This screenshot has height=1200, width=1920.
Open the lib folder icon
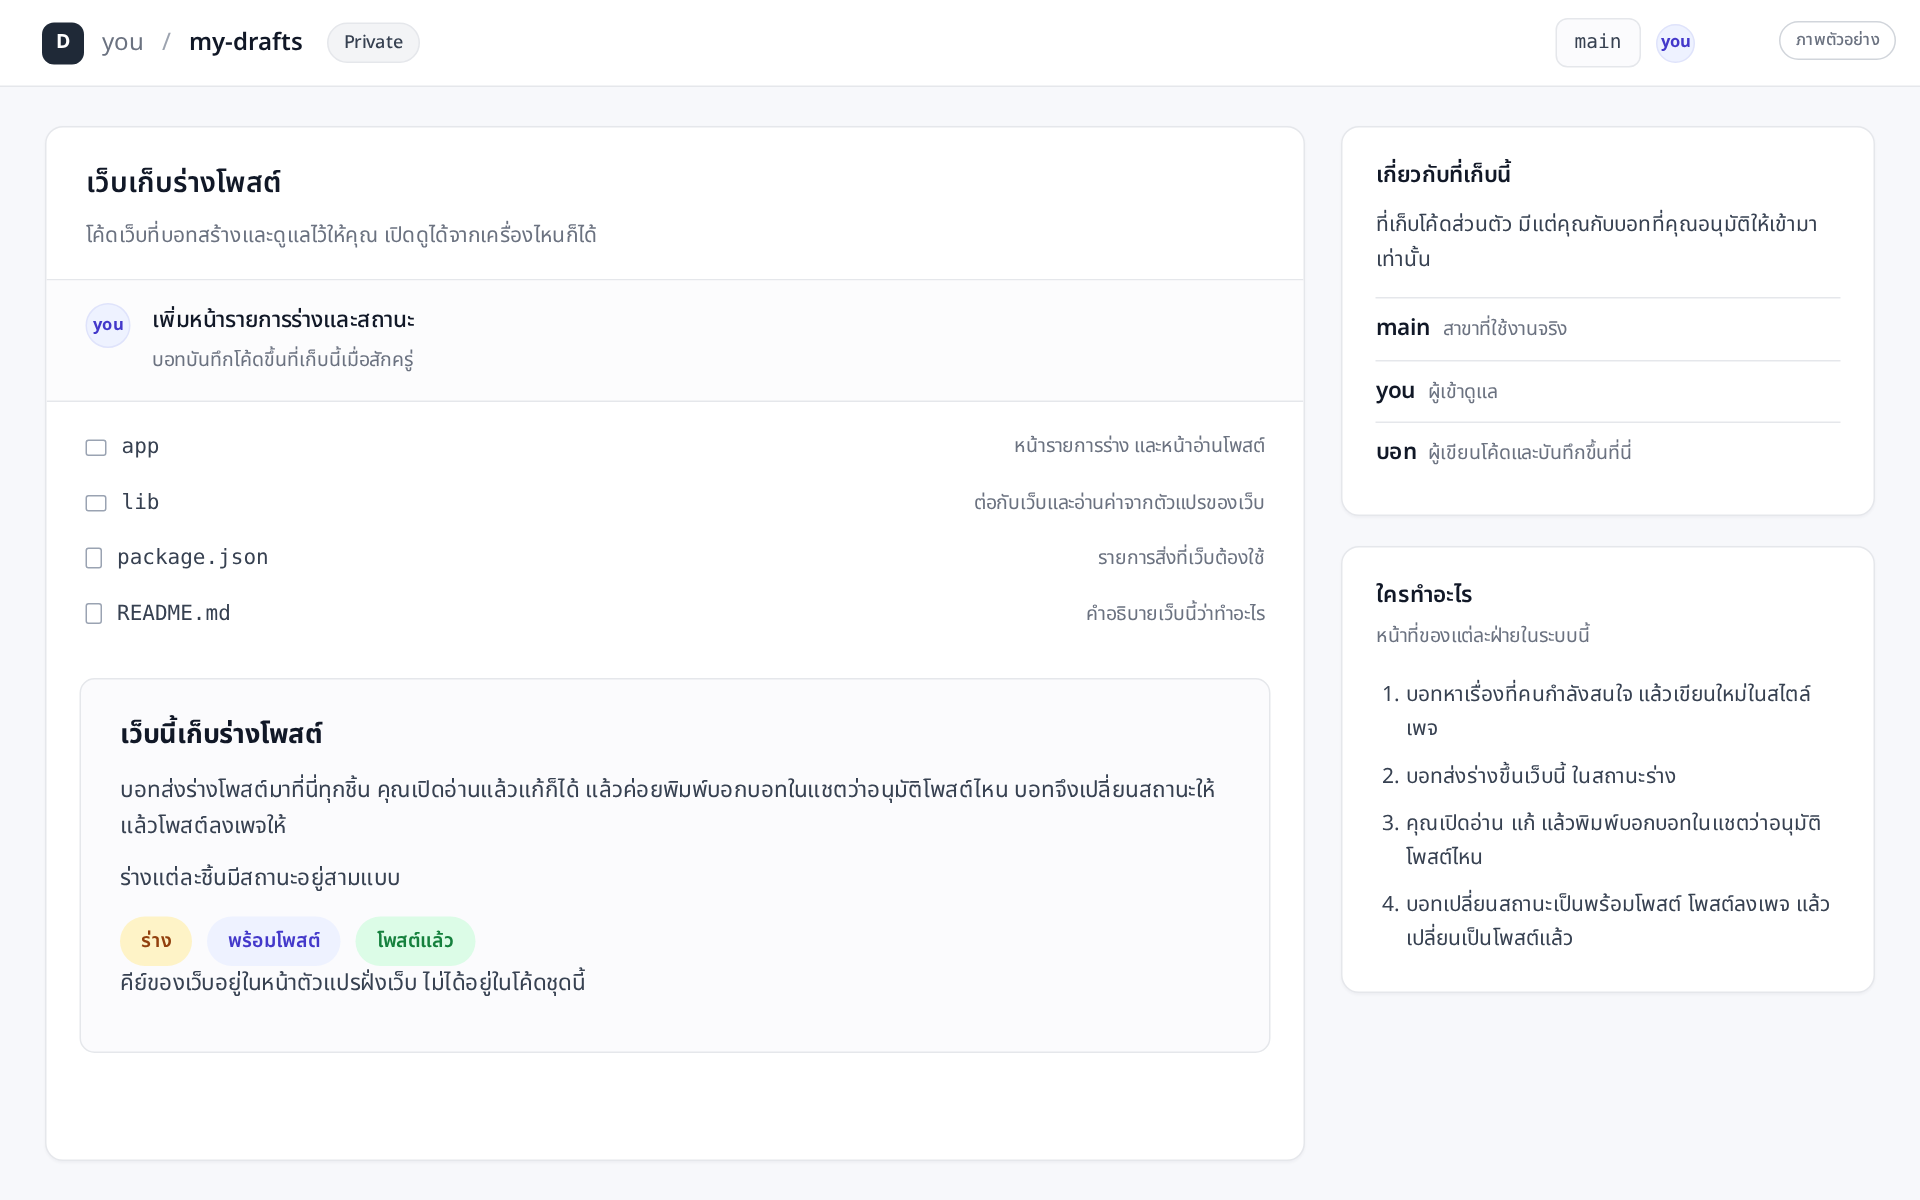click(96, 503)
